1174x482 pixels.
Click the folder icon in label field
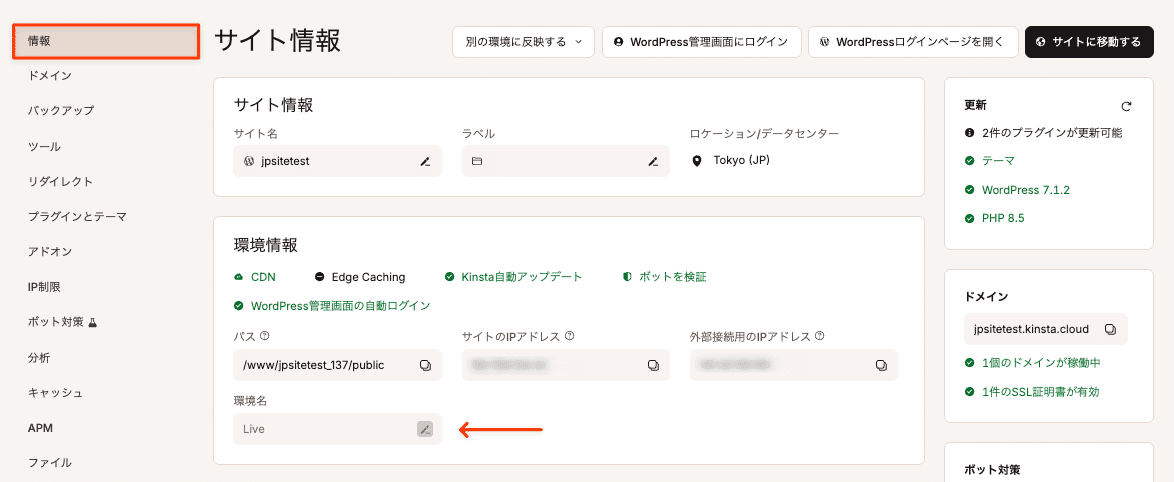477,161
